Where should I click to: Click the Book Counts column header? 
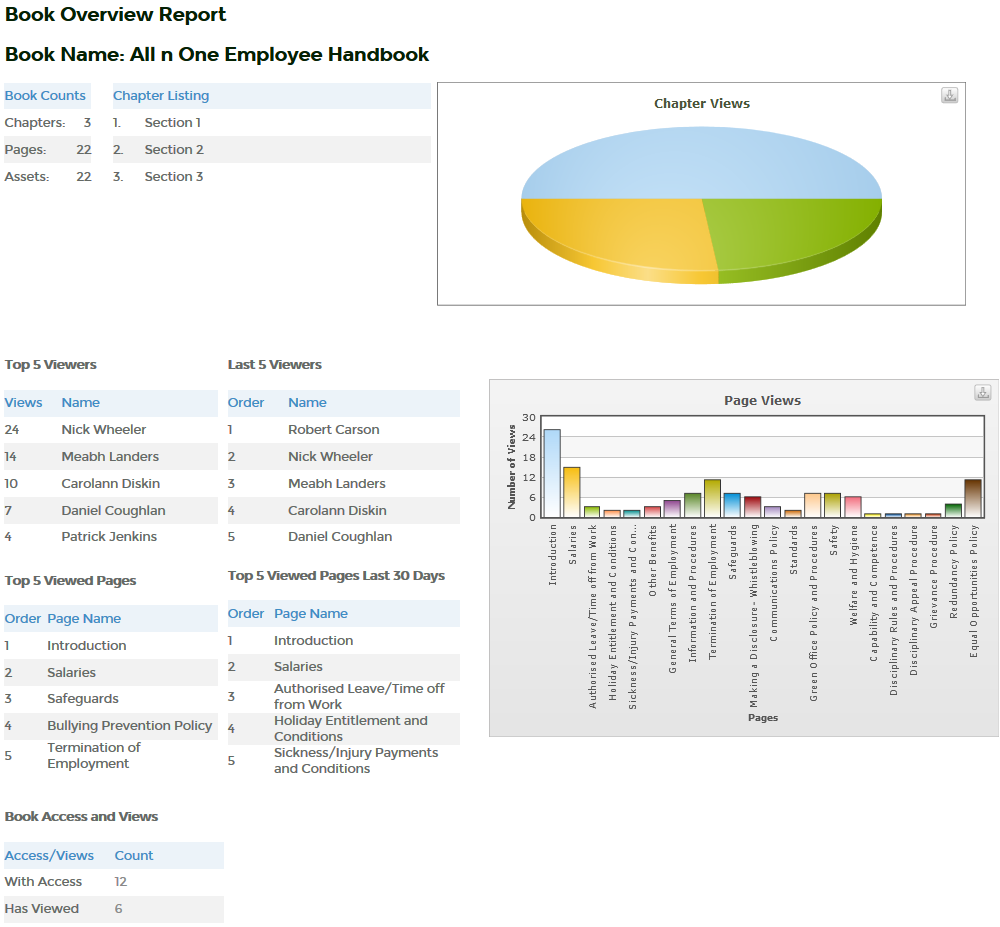pyautogui.click(x=45, y=96)
